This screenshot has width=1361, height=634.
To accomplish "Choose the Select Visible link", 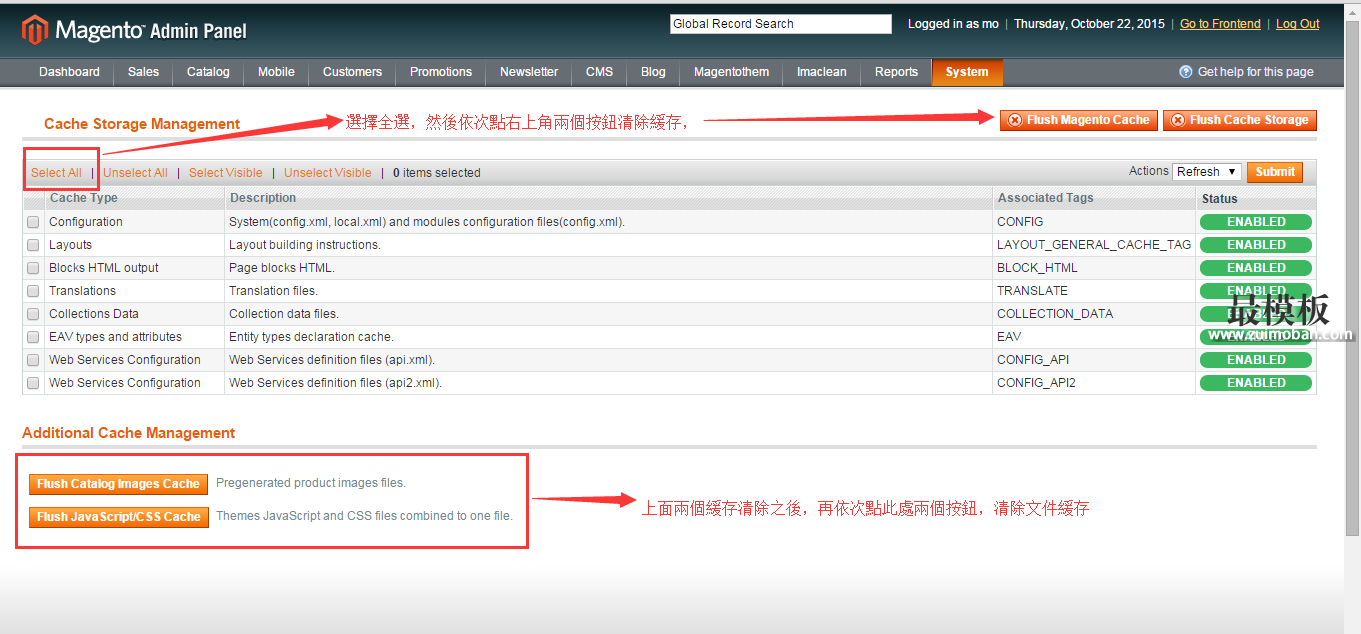I will point(226,173).
